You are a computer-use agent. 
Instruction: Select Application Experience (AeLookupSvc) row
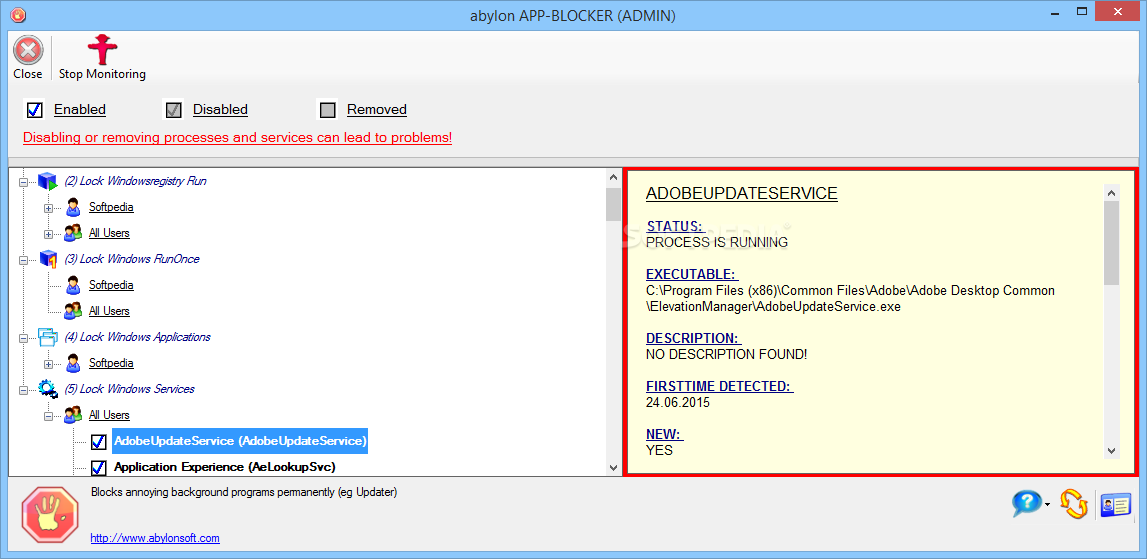tap(225, 467)
